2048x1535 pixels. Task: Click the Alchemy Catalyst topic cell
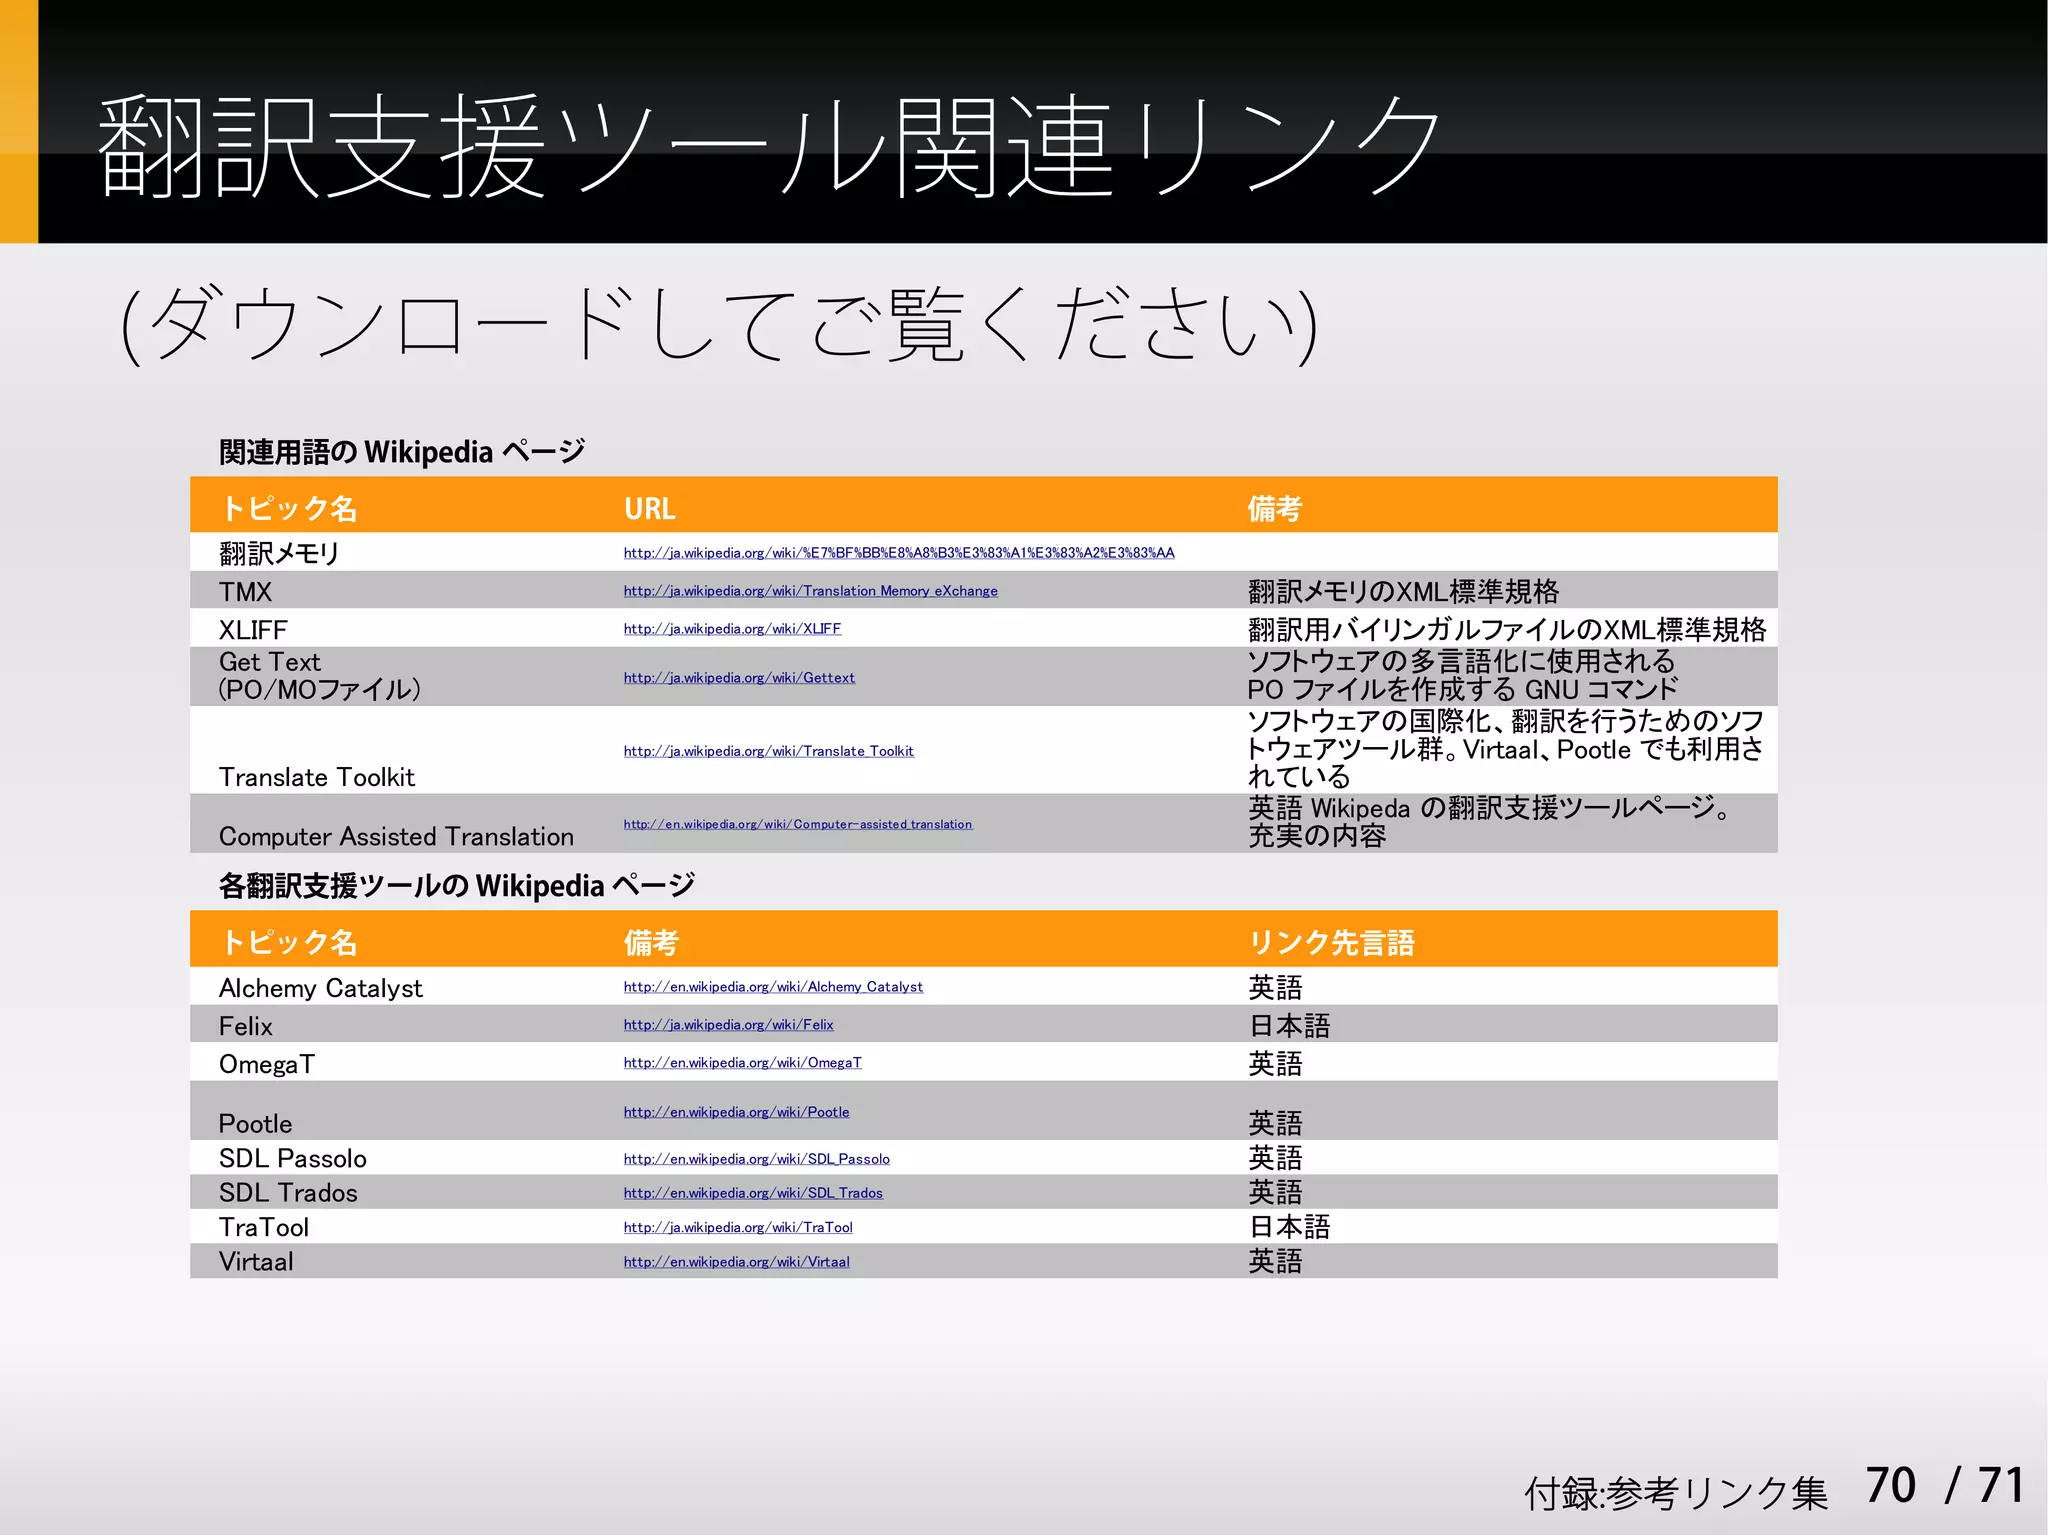pos(320,988)
